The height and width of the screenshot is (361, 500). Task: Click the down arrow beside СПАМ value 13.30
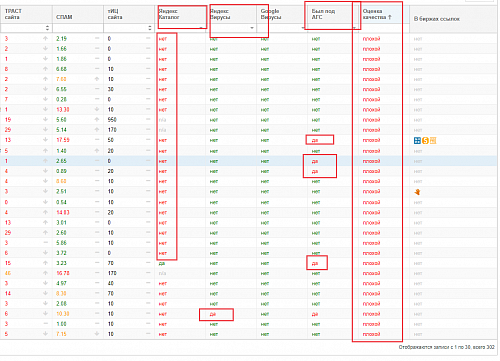coord(97,109)
